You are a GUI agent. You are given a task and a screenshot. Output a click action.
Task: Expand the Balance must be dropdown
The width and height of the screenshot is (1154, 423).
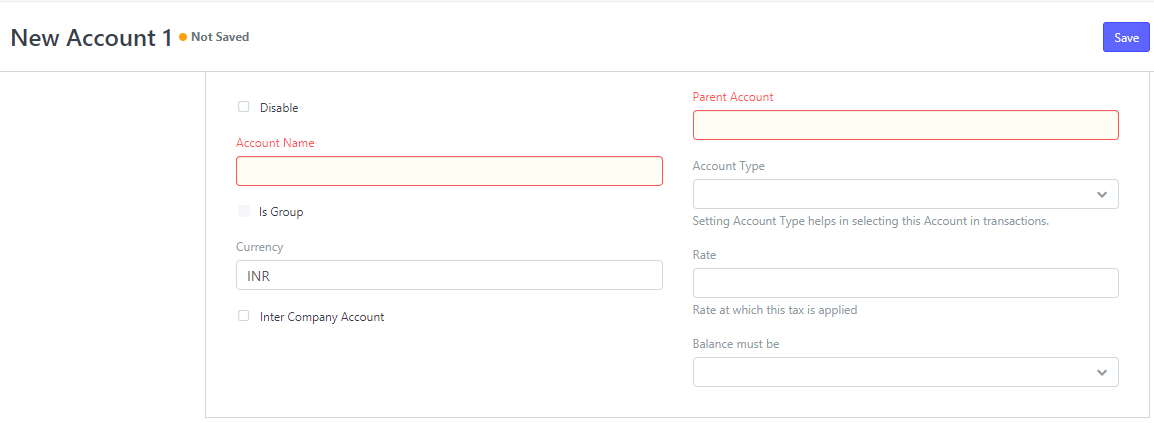point(905,372)
